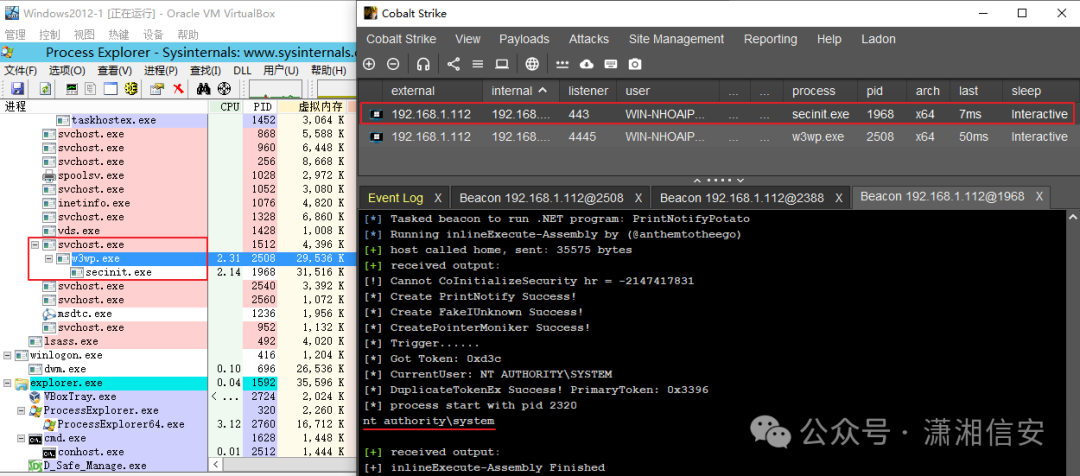
Task: Collapse the explorer.exe tree node
Action: coord(7,383)
